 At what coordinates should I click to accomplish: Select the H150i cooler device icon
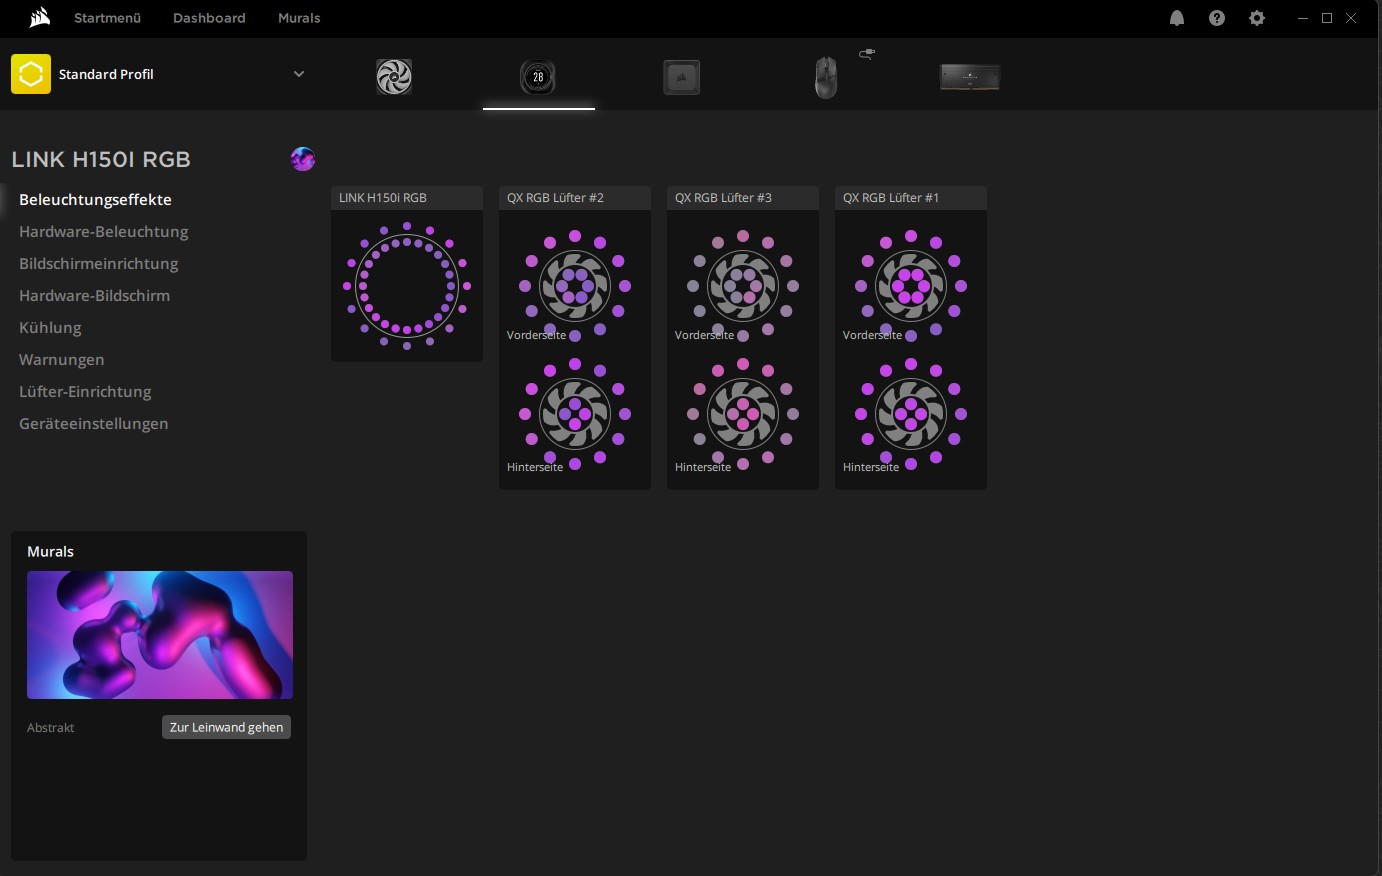[x=538, y=77]
